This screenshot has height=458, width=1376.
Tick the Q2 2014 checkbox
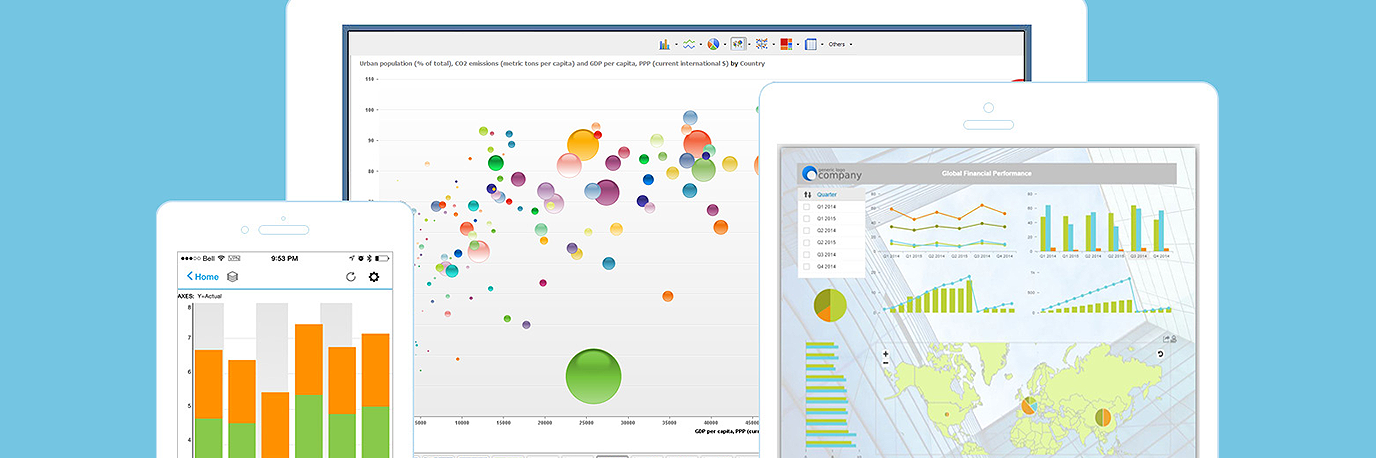807,231
